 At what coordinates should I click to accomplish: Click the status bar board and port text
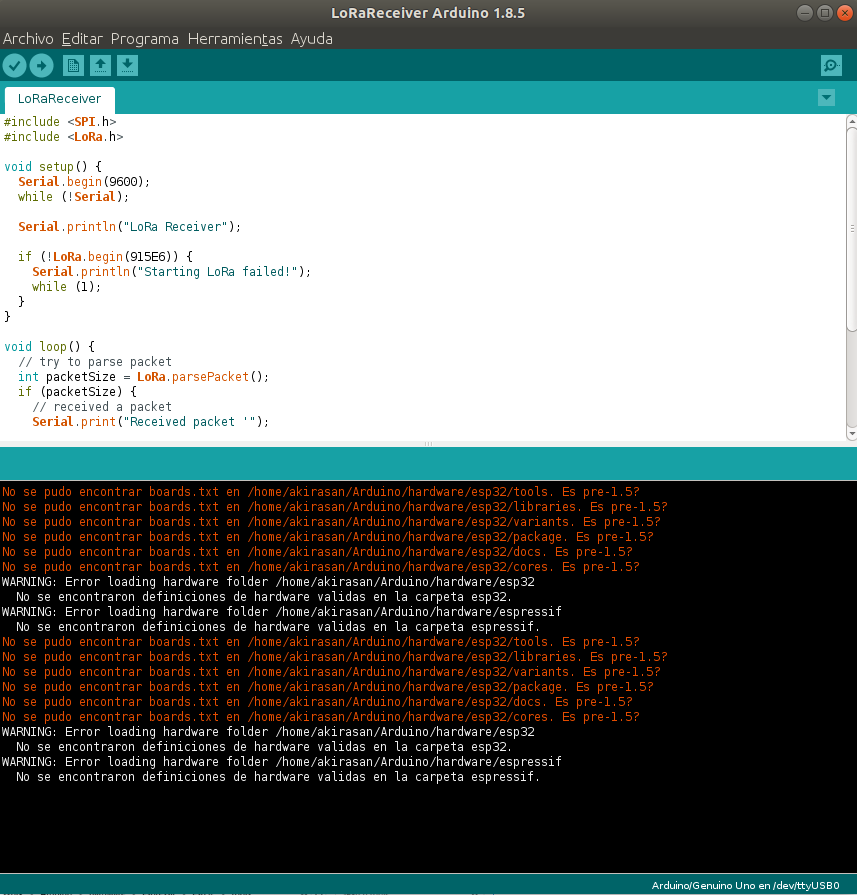pos(746,885)
